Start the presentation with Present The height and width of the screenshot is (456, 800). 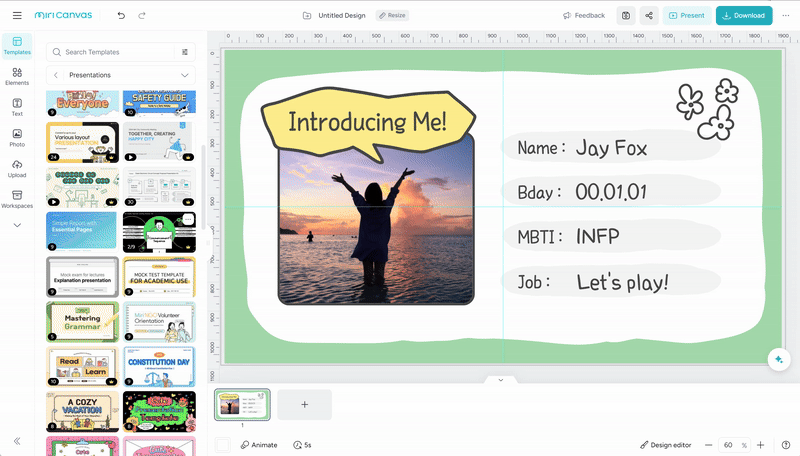687,16
